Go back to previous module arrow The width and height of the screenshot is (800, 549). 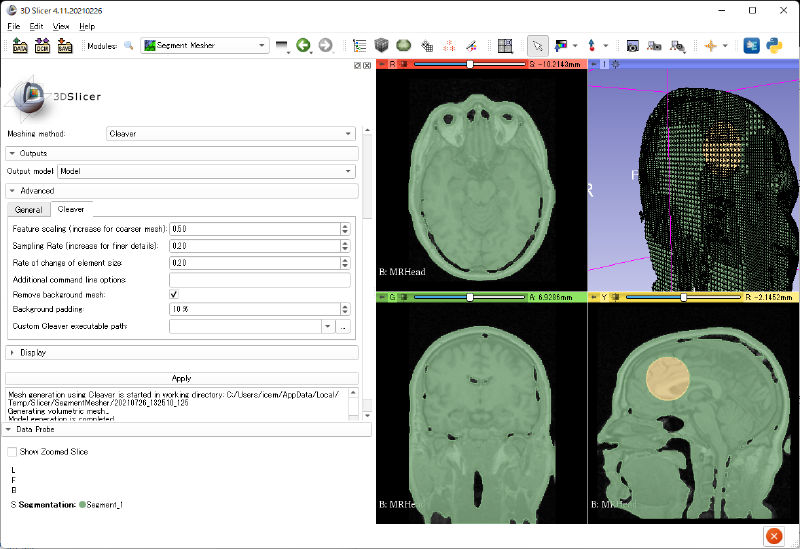302,45
